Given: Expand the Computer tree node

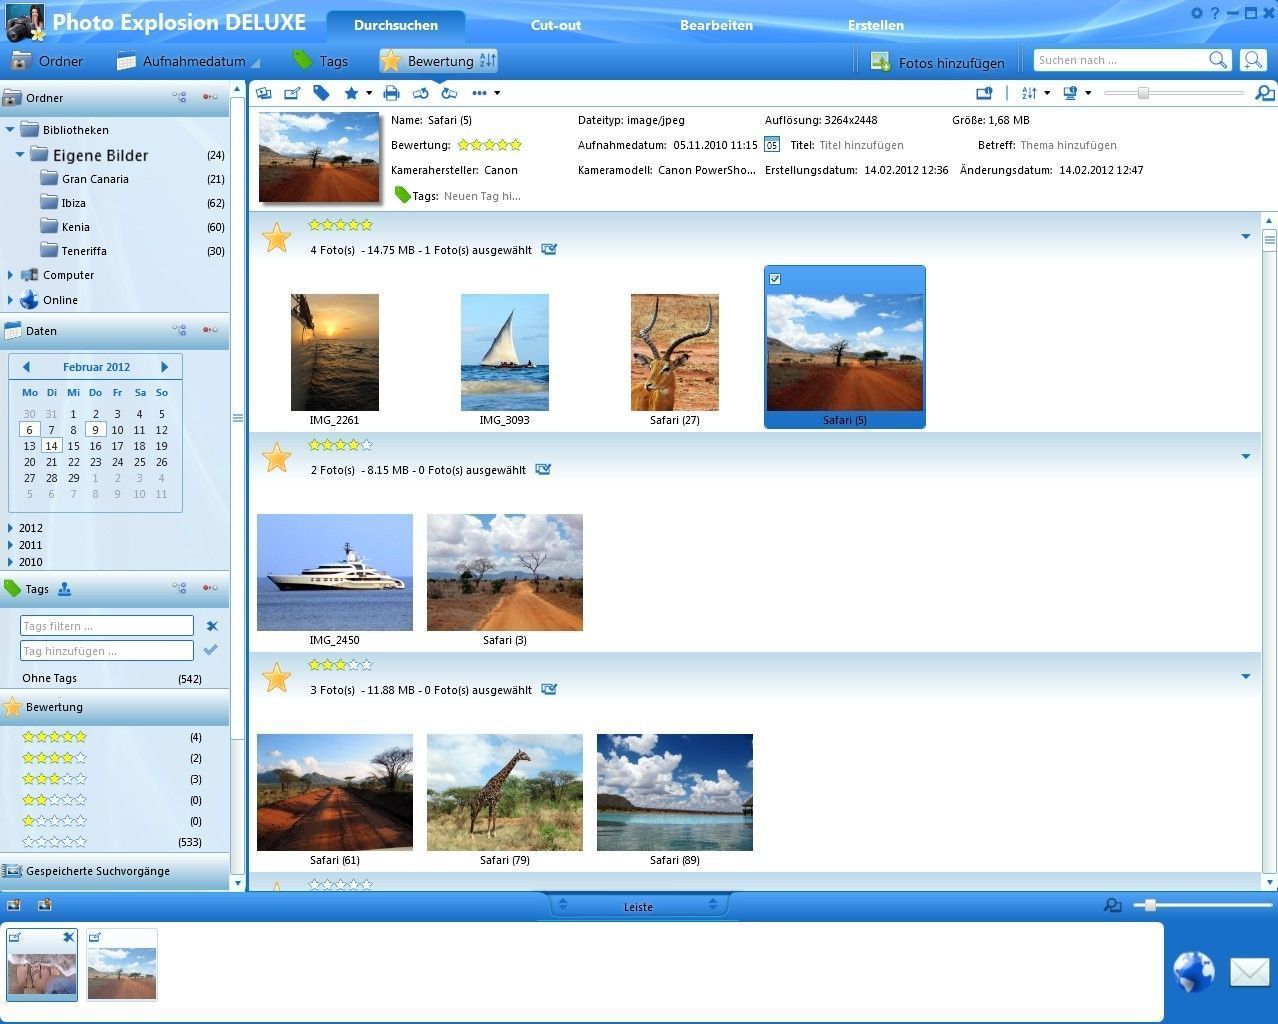Looking at the screenshot, I should tap(11, 275).
